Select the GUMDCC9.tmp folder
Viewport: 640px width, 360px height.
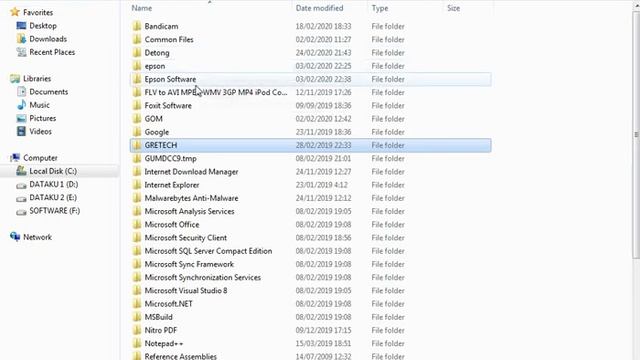(x=170, y=158)
